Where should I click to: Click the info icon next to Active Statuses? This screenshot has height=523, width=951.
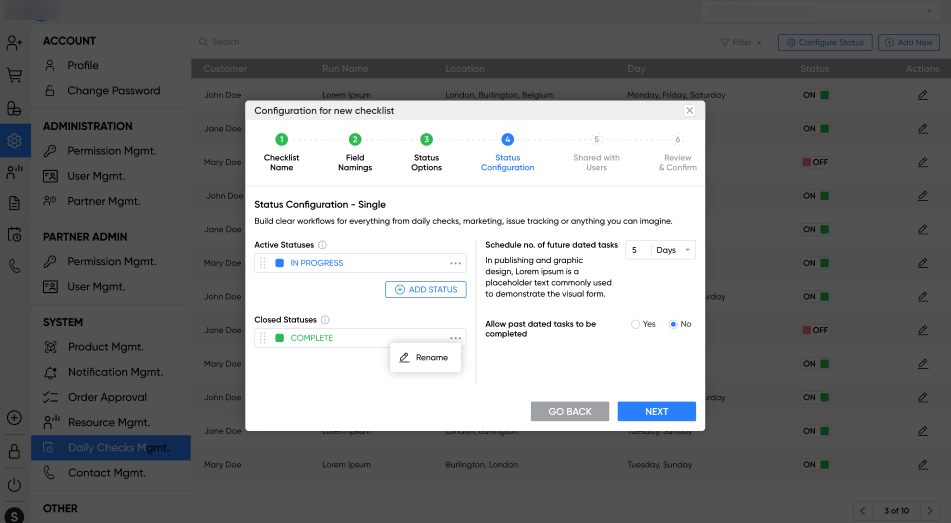[x=323, y=245]
